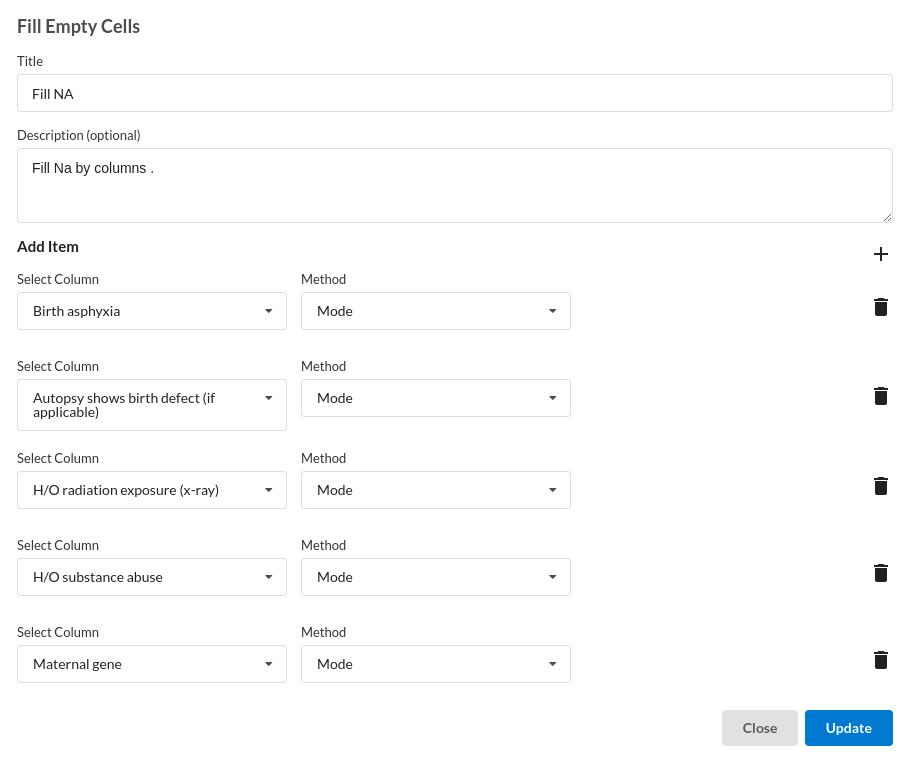The image size is (908, 778).
Task: Click the Title input field
Action: (455, 93)
